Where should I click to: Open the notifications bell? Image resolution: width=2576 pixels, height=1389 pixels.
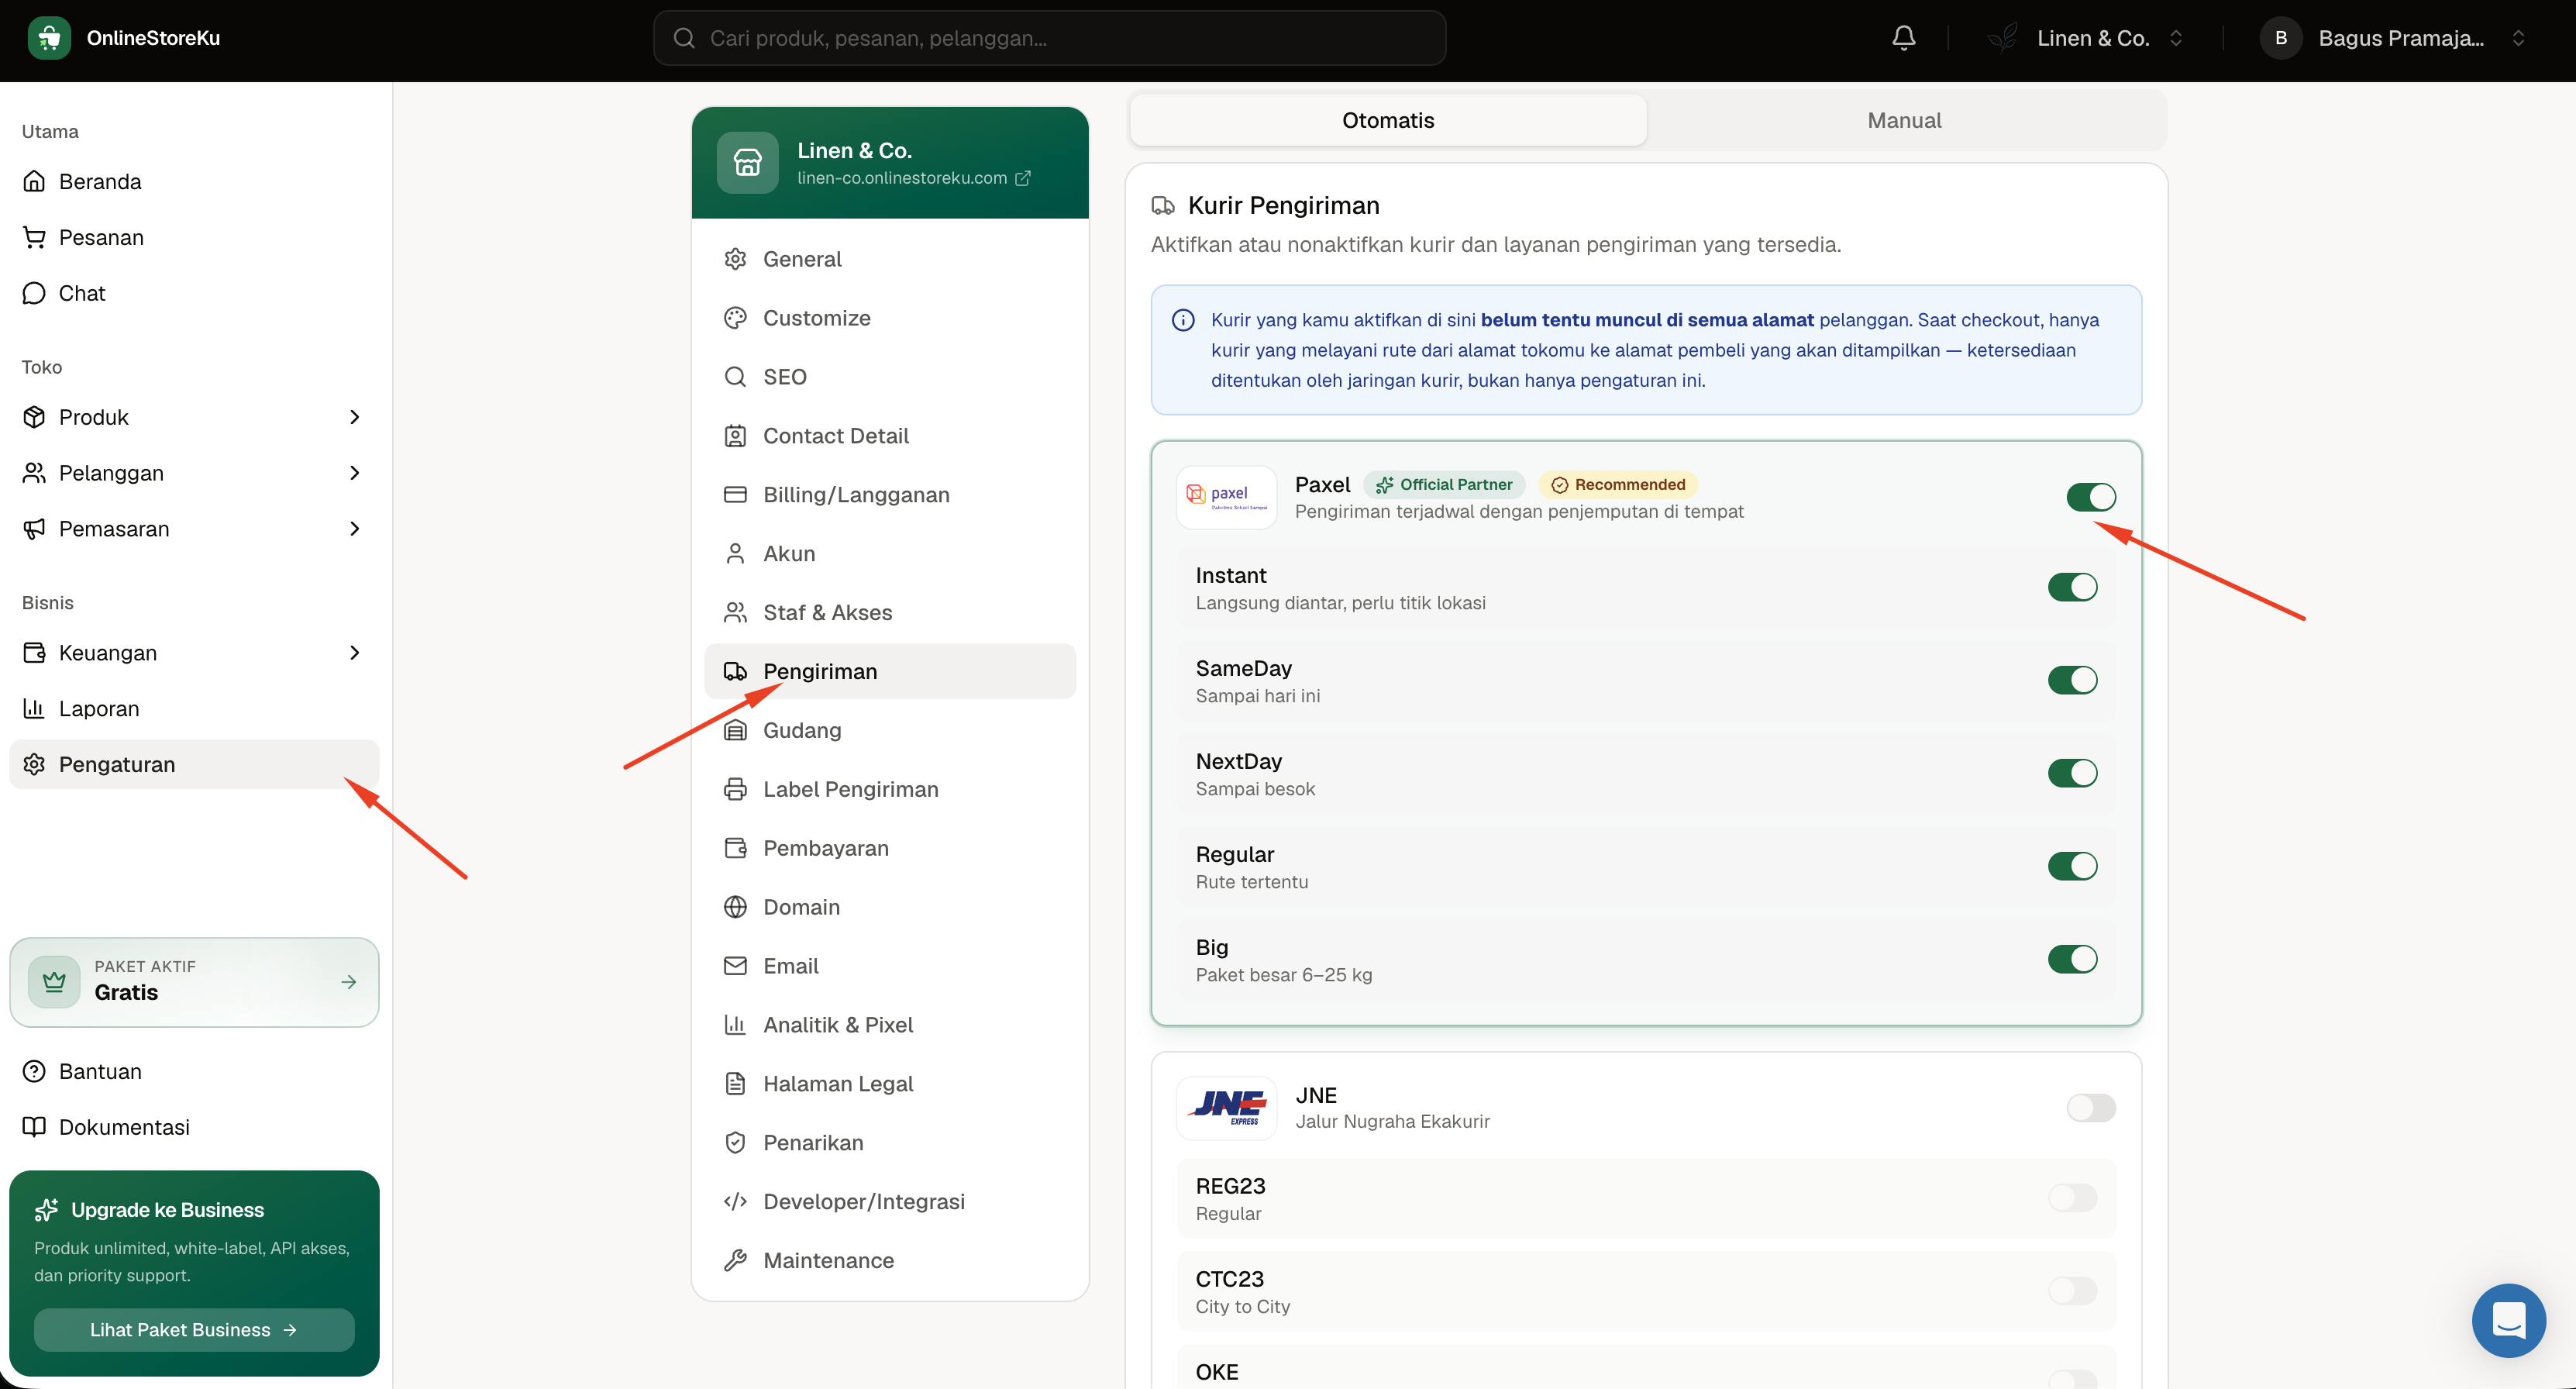pos(1903,38)
